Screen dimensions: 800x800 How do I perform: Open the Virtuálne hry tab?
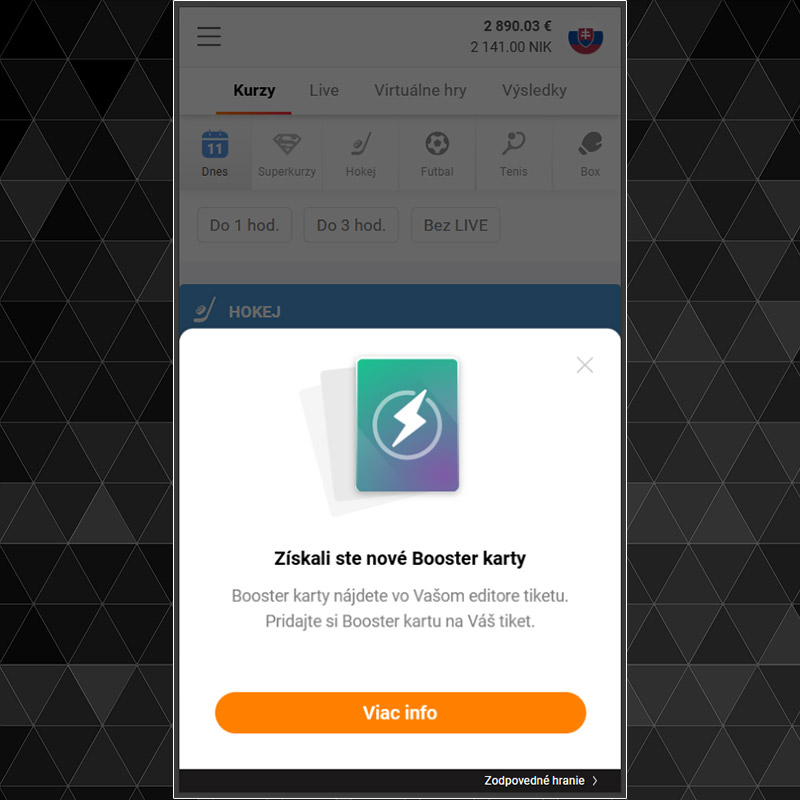(420, 90)
